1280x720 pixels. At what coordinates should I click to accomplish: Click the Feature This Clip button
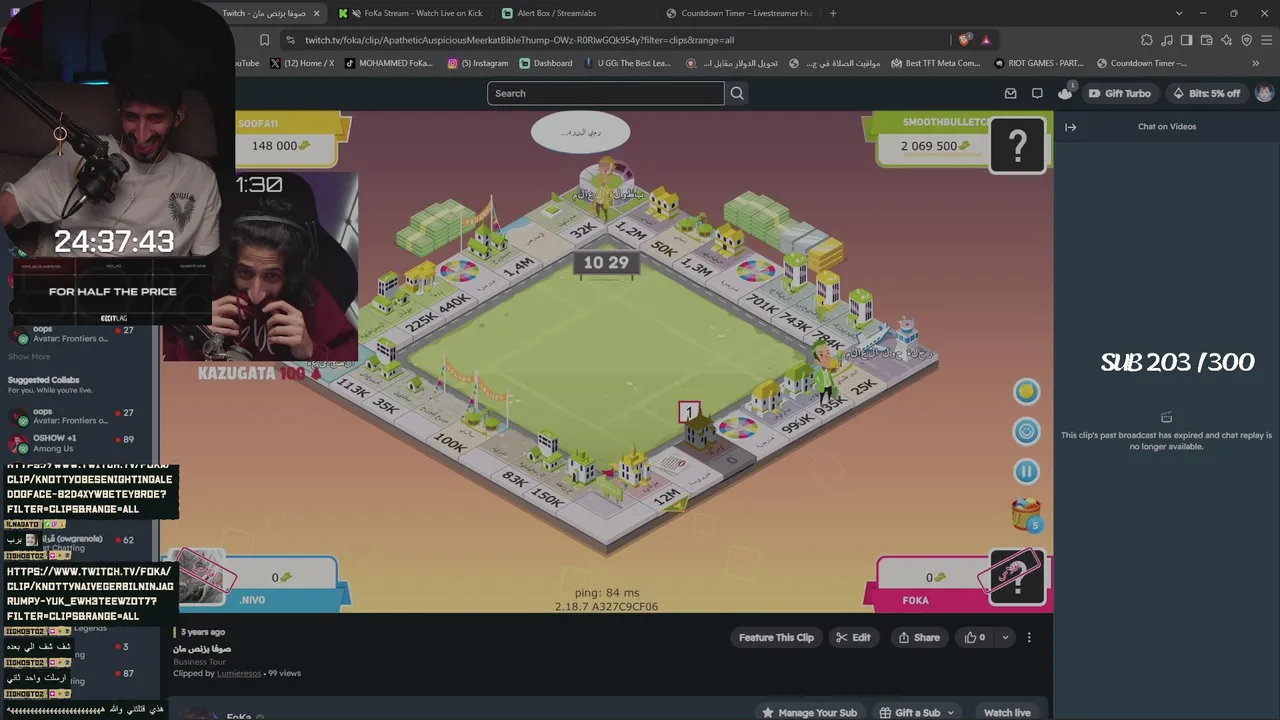[x=776, y=637]
